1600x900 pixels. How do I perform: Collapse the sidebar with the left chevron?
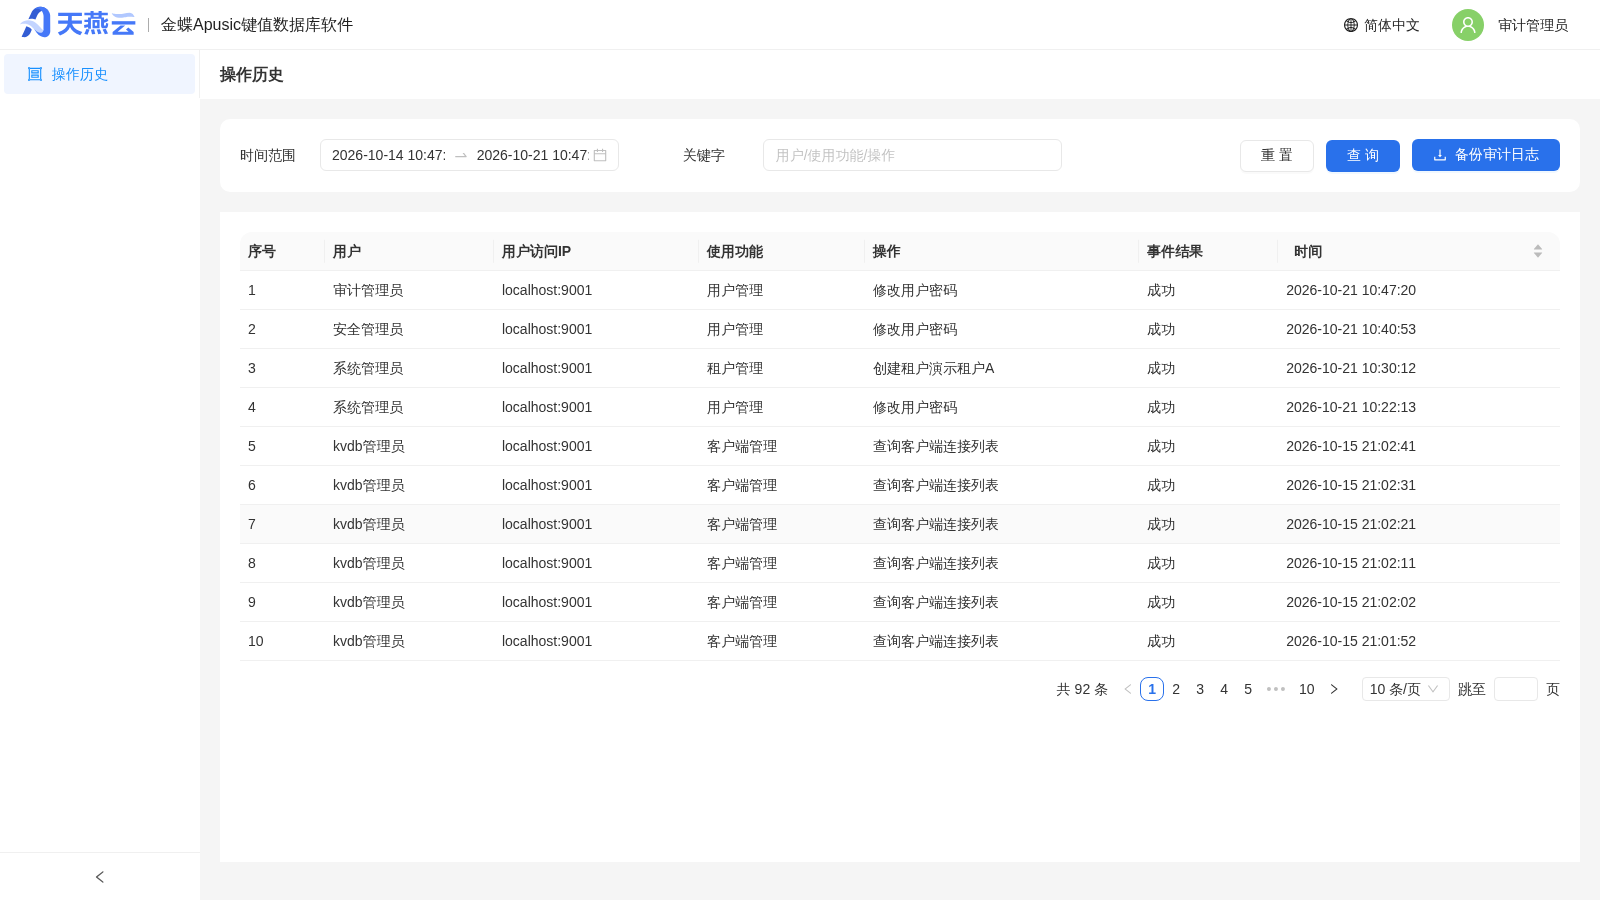[x=100, y=877]
